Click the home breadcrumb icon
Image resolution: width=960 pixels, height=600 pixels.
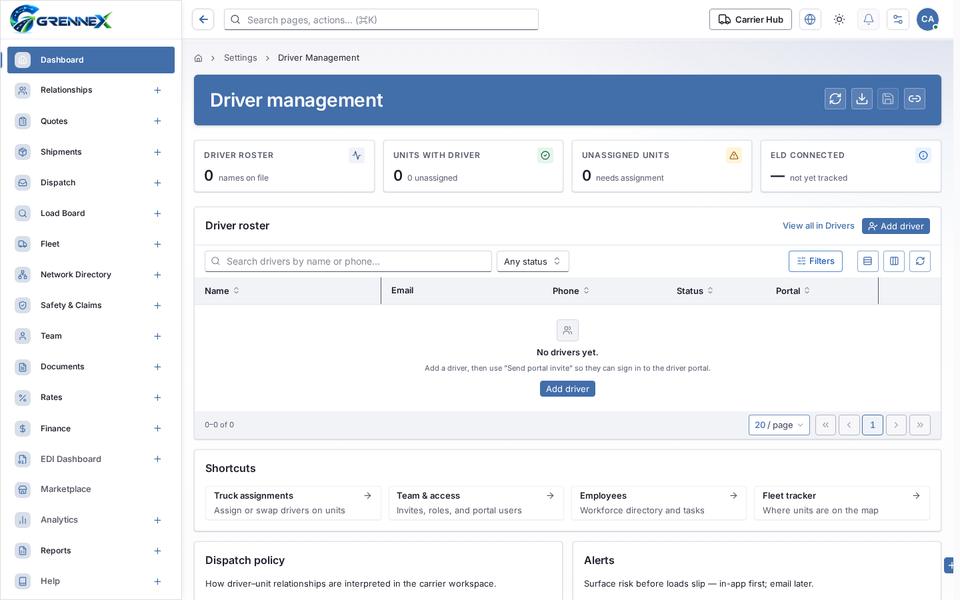point(198,58)
